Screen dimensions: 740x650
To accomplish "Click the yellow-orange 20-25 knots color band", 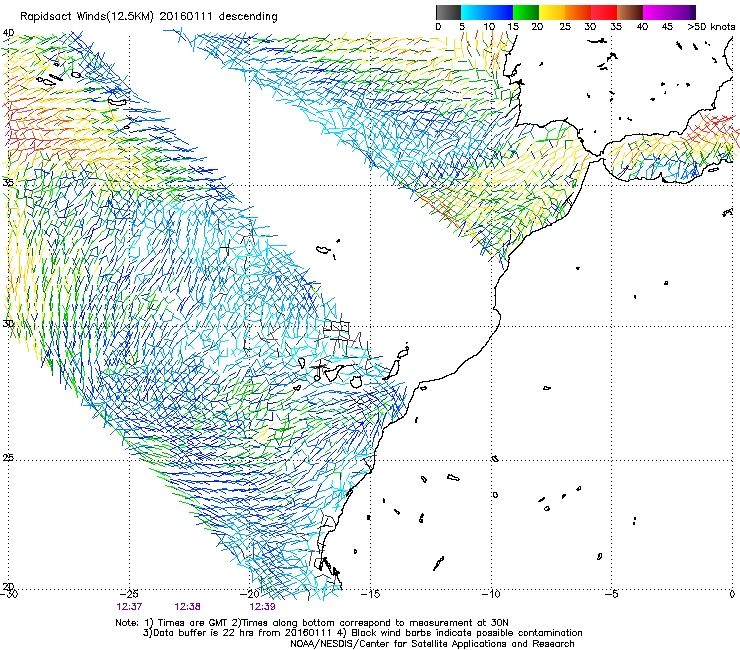I will coord(552,12).
